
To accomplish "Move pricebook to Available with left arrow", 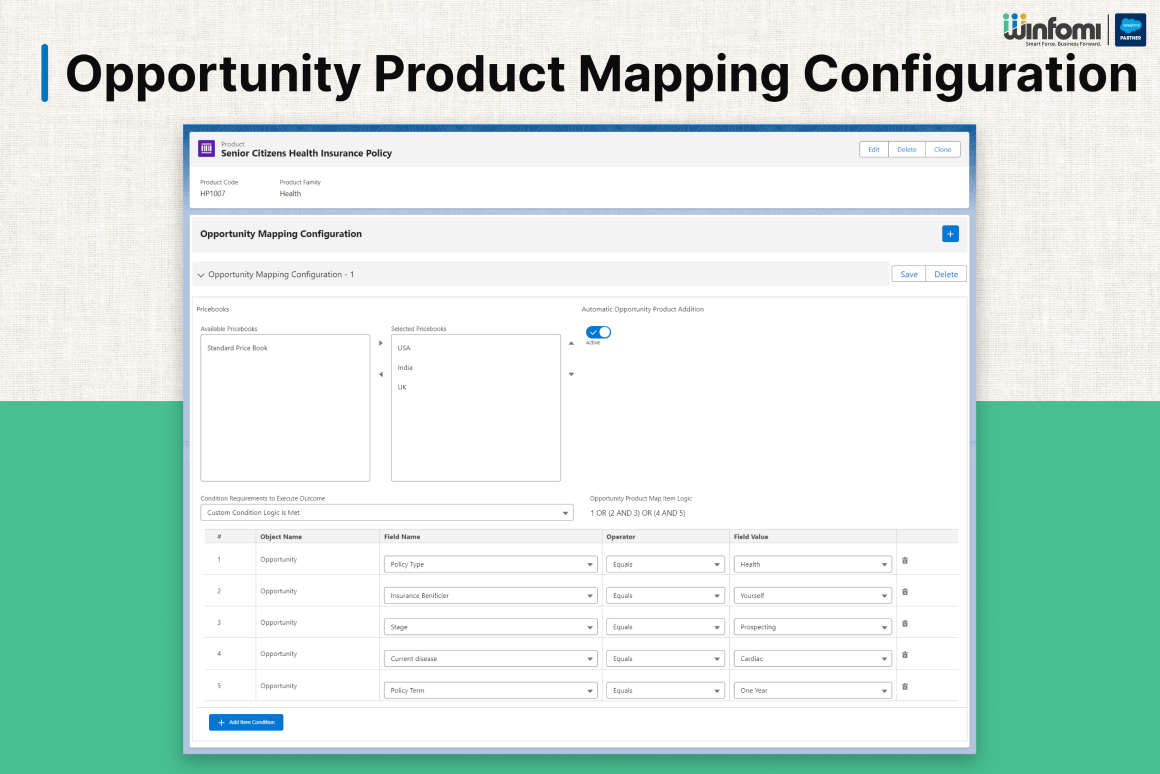I will pyautogui.click(x=381, y=374).
